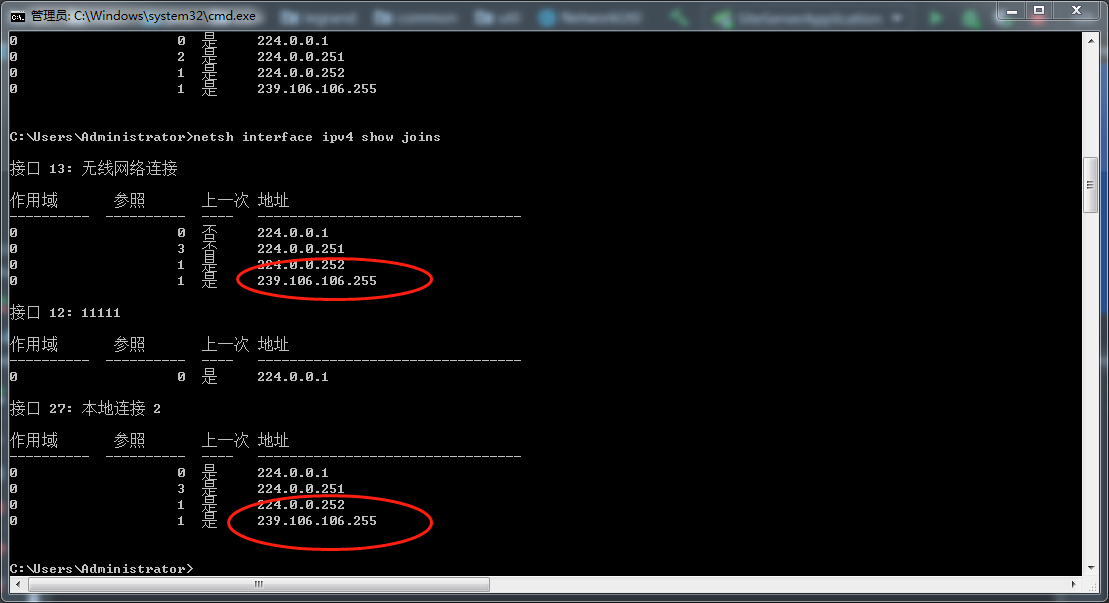The height and width of the screenshot is (603, 1109).
Task: Click the horizontal scrollbar thumb
Action: point(257,584)
